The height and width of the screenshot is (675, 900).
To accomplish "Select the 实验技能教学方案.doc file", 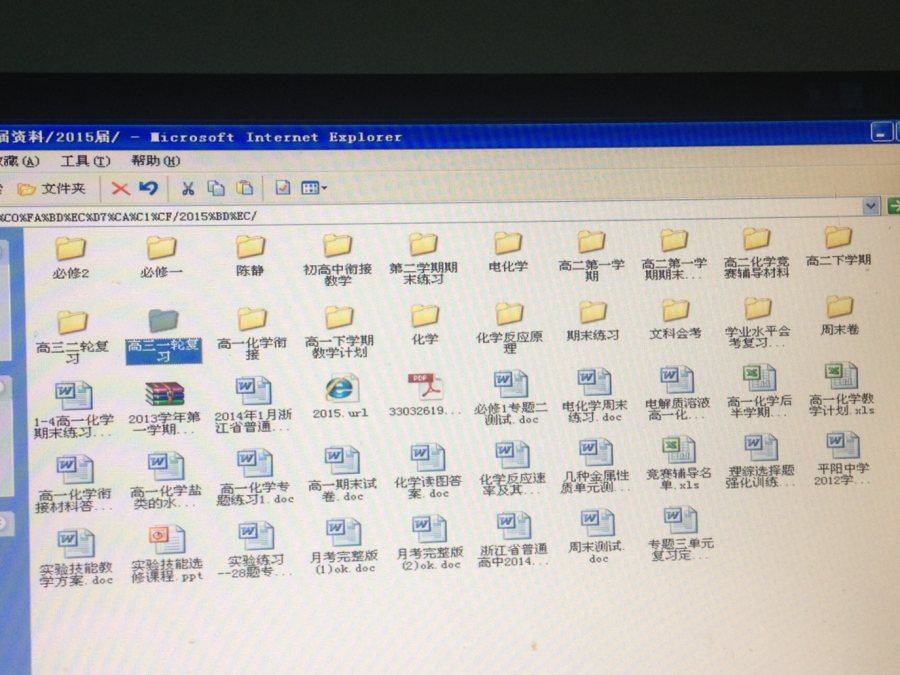I will point(76,558).
